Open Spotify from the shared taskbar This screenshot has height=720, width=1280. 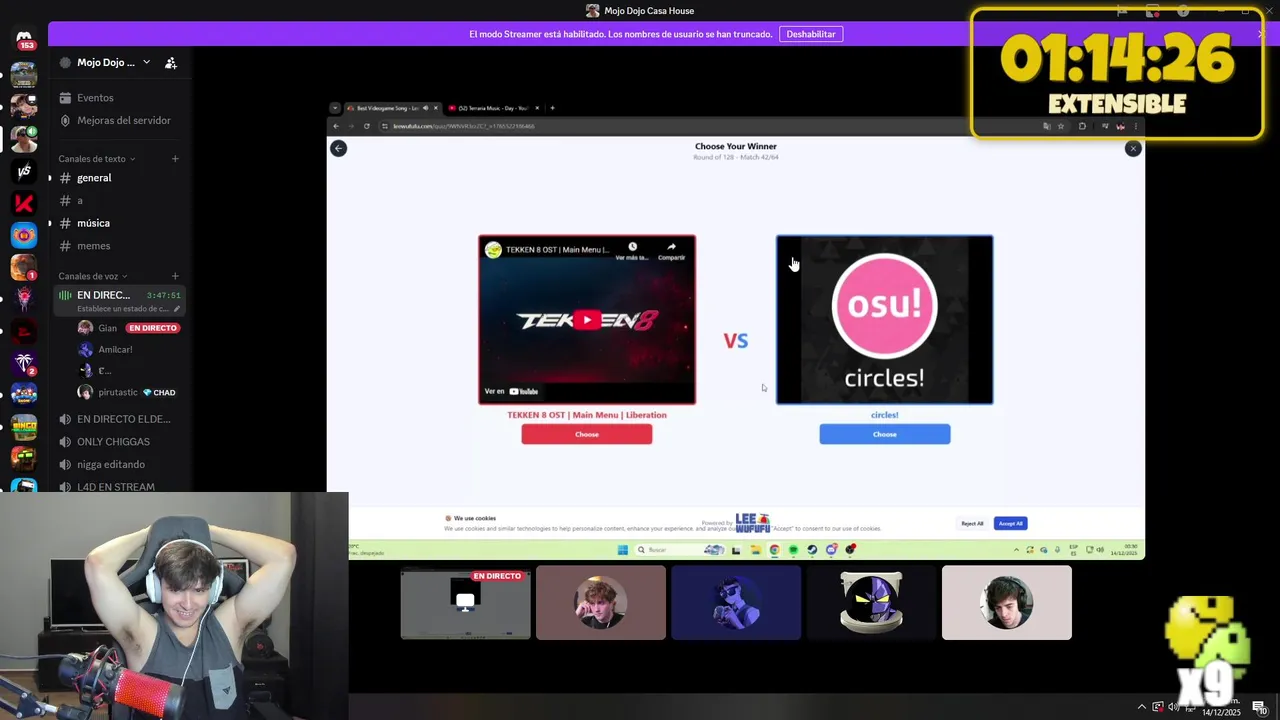(793, 550)
